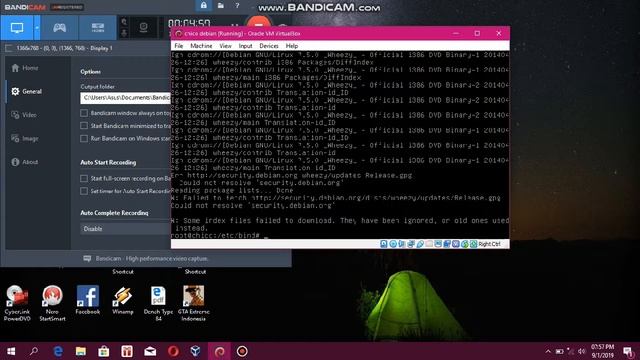Click VirtualBox network adapter status icon

(411, 244)
